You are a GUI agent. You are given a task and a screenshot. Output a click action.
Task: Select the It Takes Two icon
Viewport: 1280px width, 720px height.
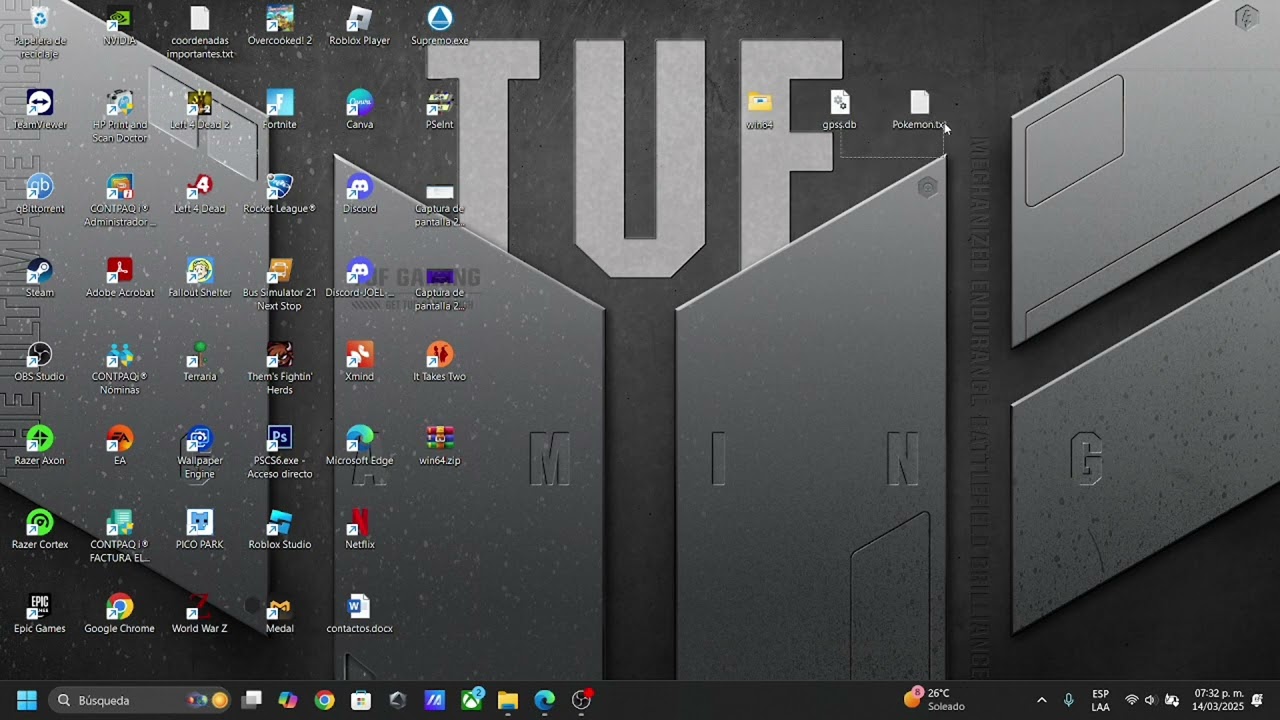point(440,362)
